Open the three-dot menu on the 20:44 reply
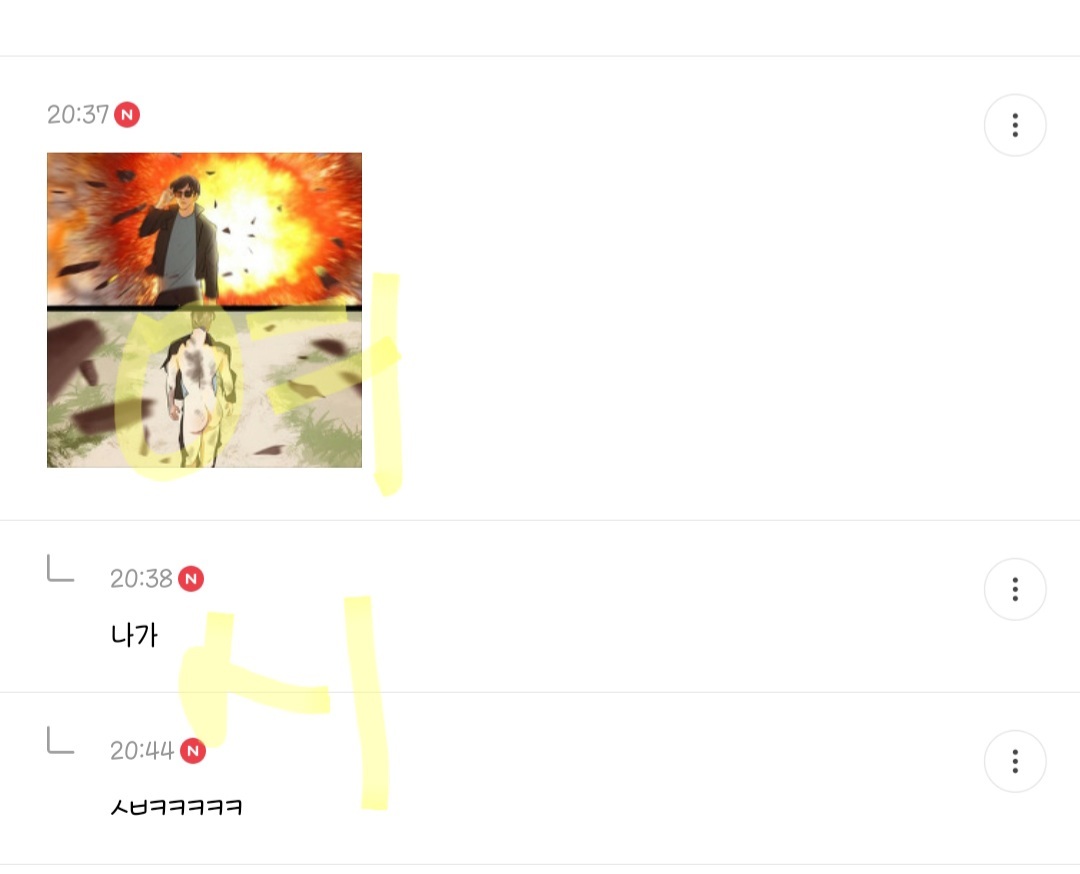The width and height of the screenshot is (1080, 874). click(1015, 762)
